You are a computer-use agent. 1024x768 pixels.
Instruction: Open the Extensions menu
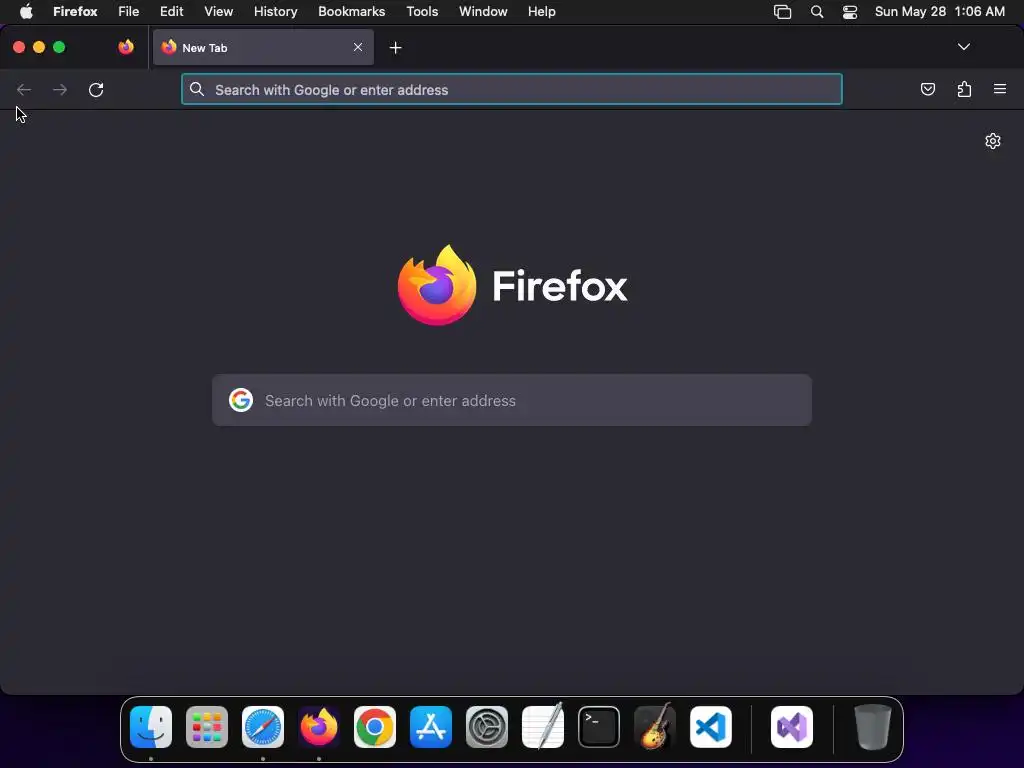pyautogui.click(x=964, y=89)
